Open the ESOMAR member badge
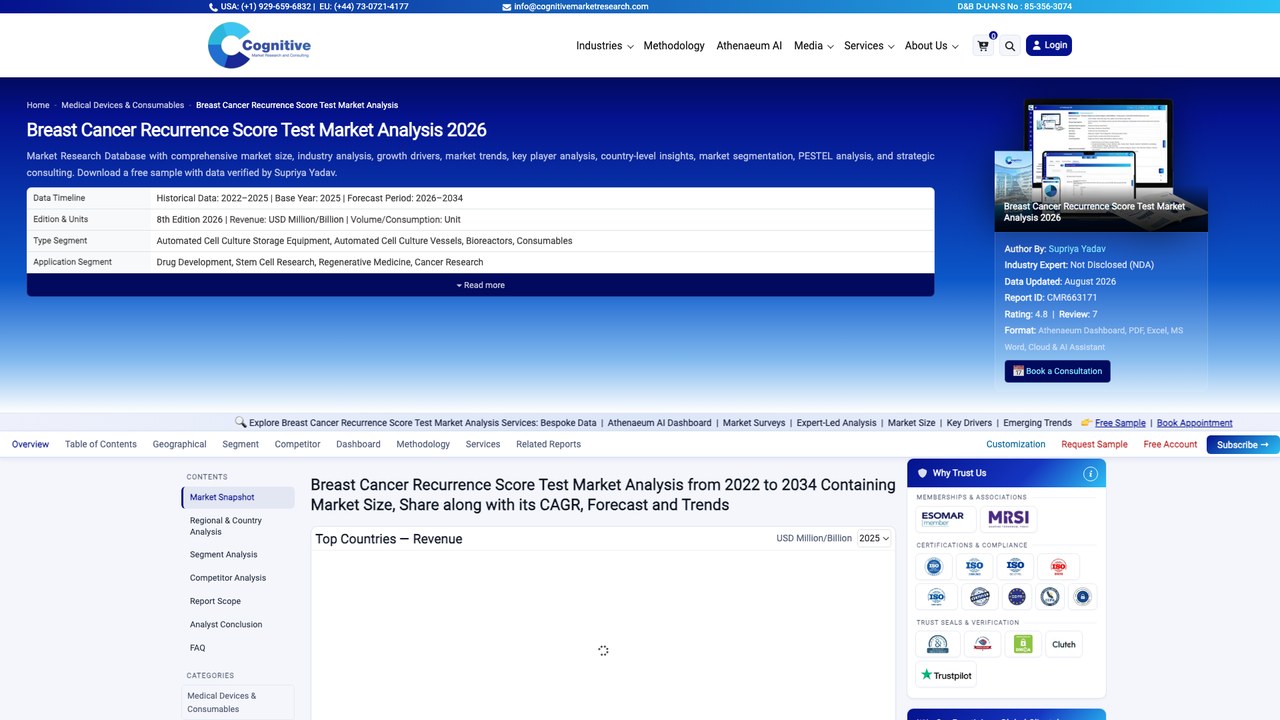 pos(943,518)
